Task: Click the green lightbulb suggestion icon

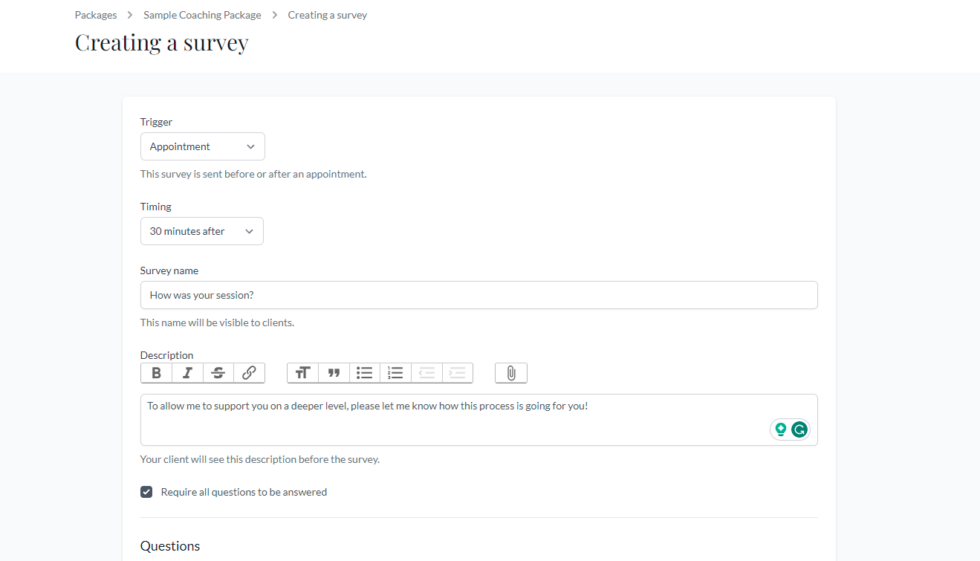Action: coord(780,429)
